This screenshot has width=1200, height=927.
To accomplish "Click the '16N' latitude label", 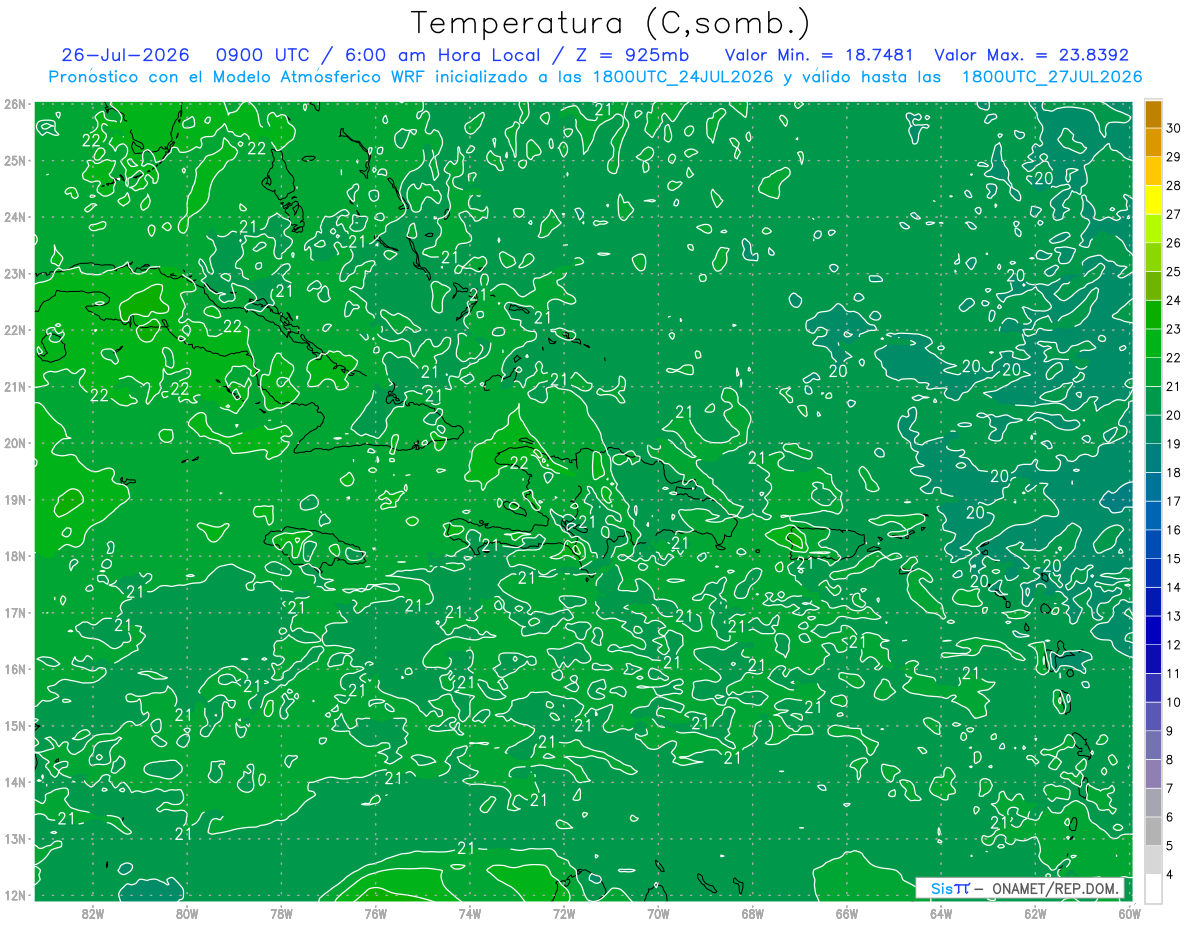I will pos(15,669).
